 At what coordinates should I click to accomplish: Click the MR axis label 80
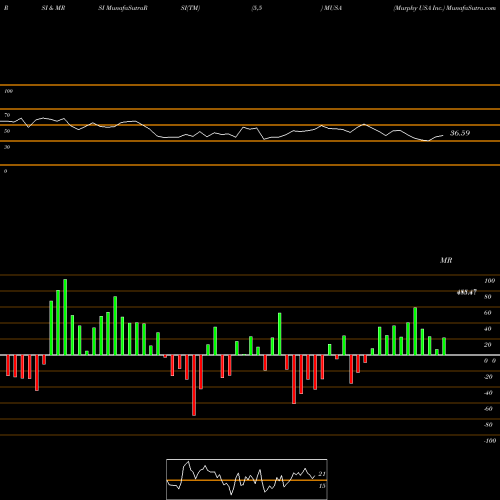pyautogui.click(x=488, y=297)
